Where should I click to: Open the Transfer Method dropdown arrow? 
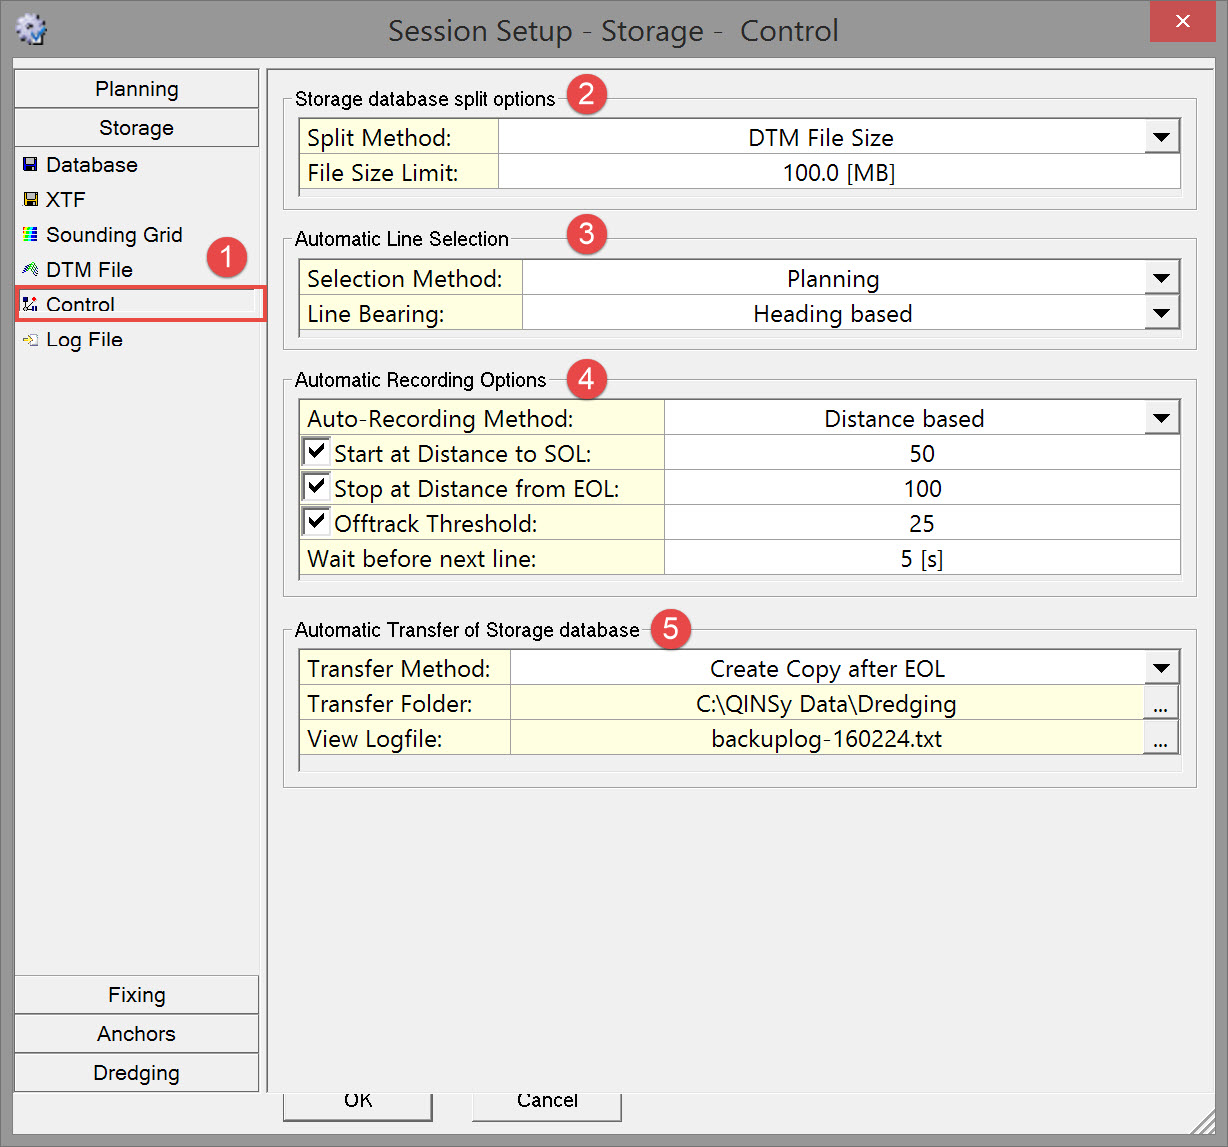pyautogui.click(x=1161, y=668)
